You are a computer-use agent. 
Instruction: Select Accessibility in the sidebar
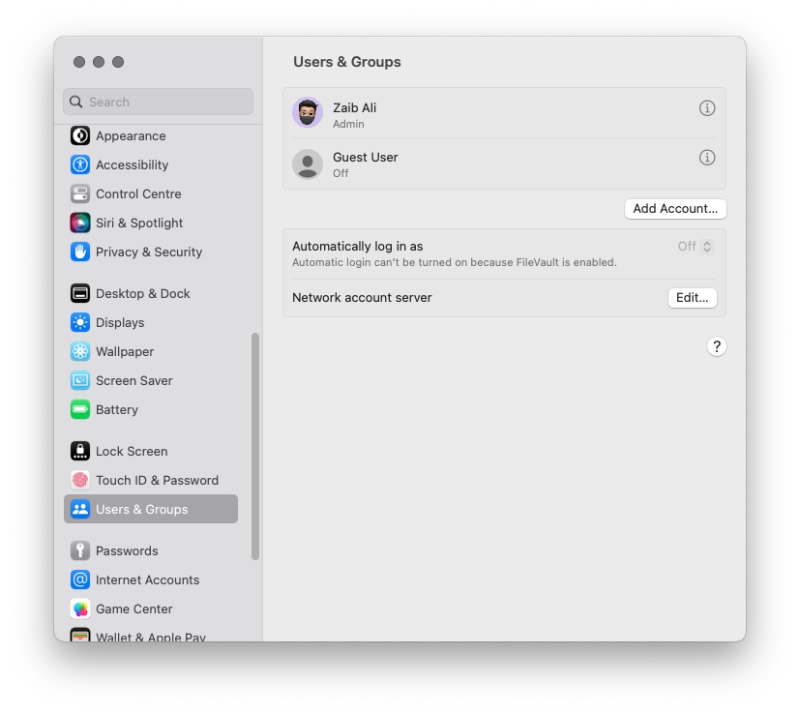[151, 165]
